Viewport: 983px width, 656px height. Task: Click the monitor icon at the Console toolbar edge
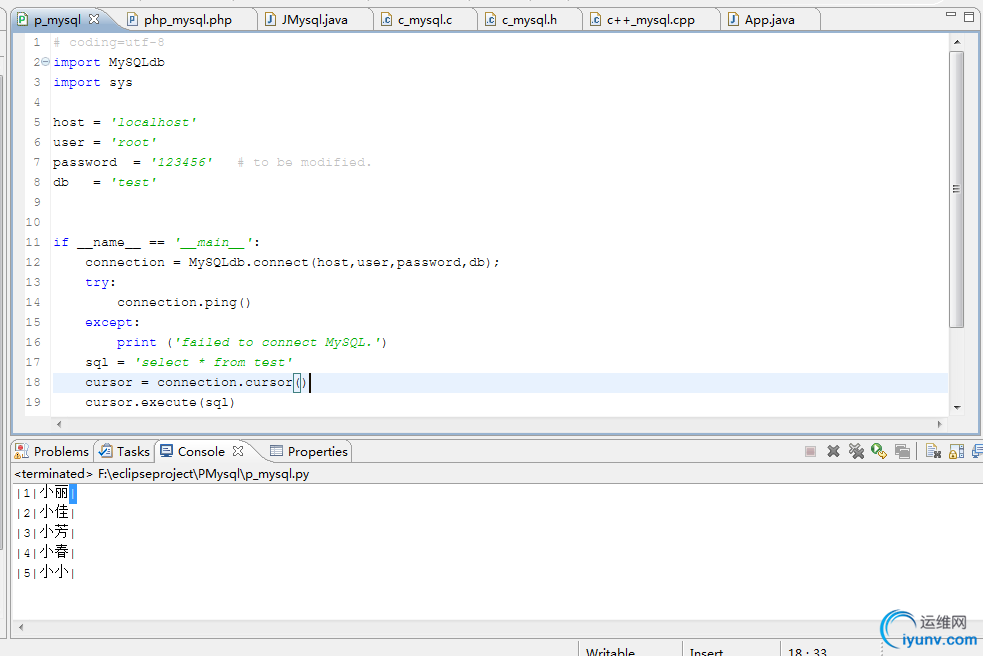pyautogui.click(x=977, y=452)
